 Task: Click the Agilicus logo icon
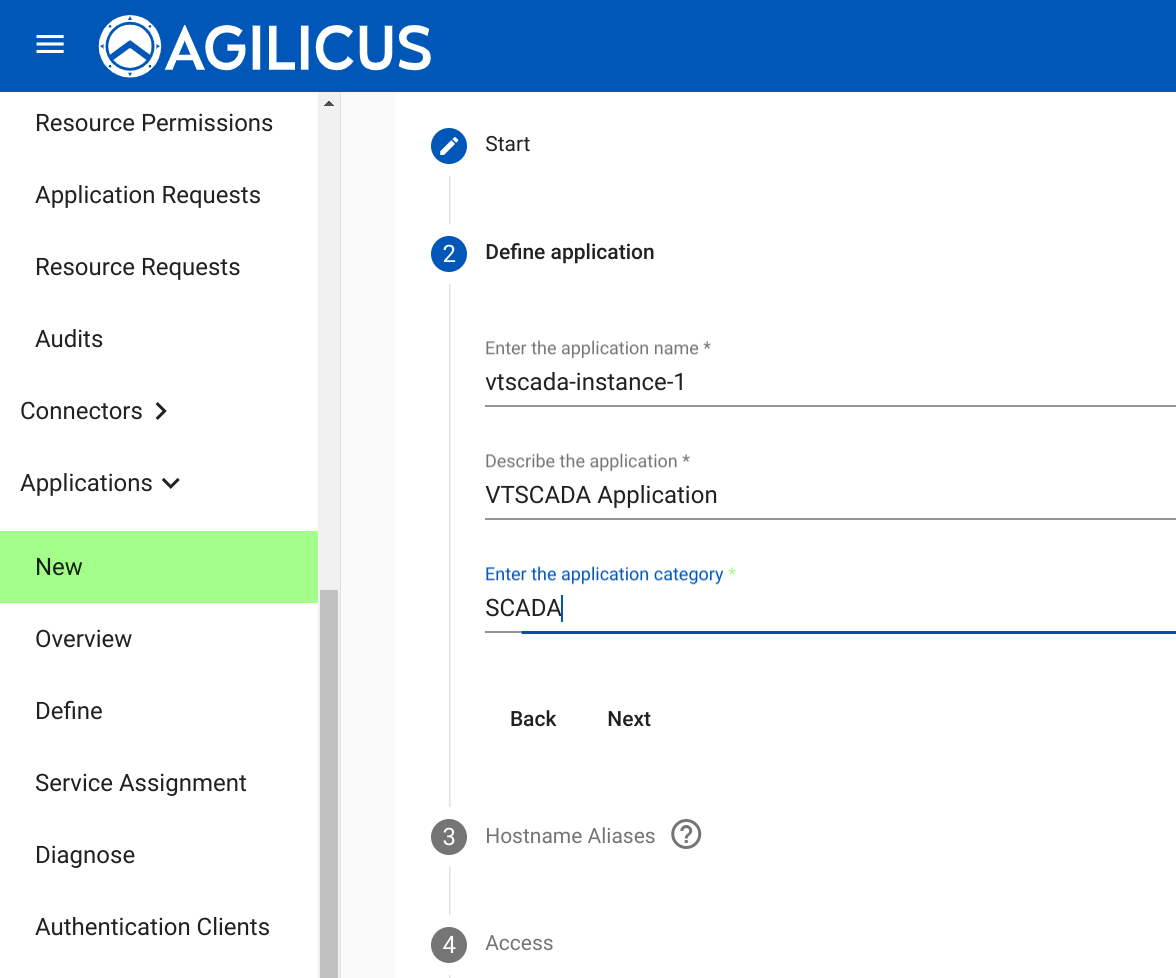pyautogui.click(x=130, y=46)
